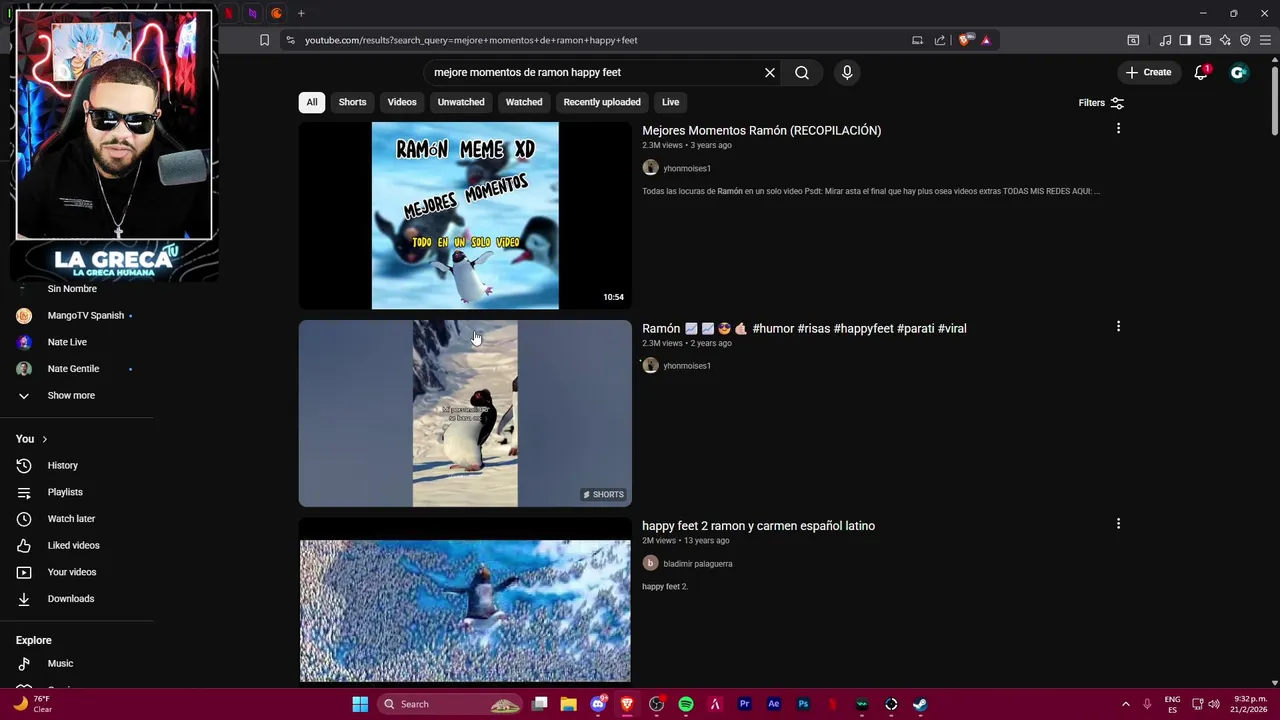Click the Brave Rewards triangle icon

coord(986,40)
